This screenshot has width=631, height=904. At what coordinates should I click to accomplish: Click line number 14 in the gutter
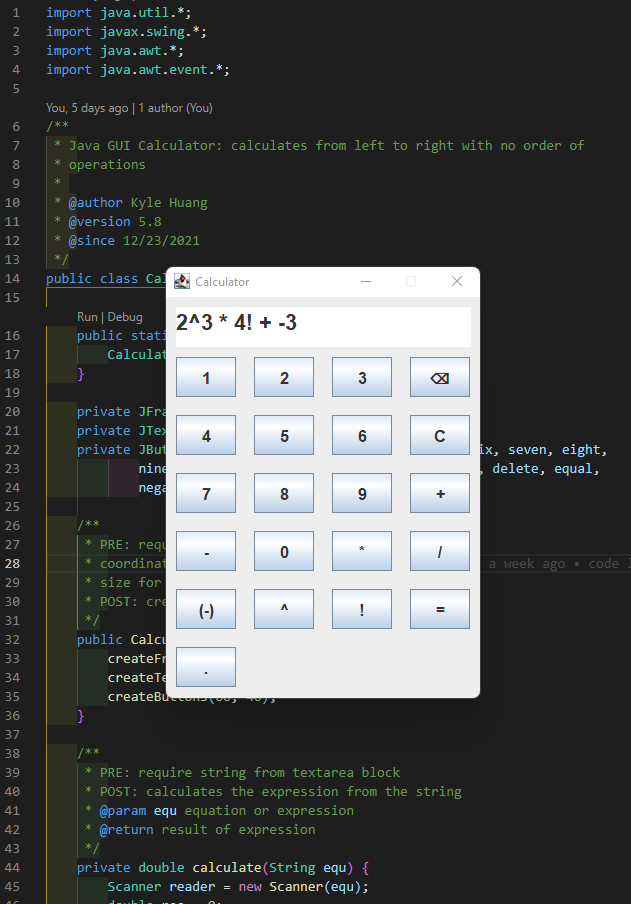(13, 278)
